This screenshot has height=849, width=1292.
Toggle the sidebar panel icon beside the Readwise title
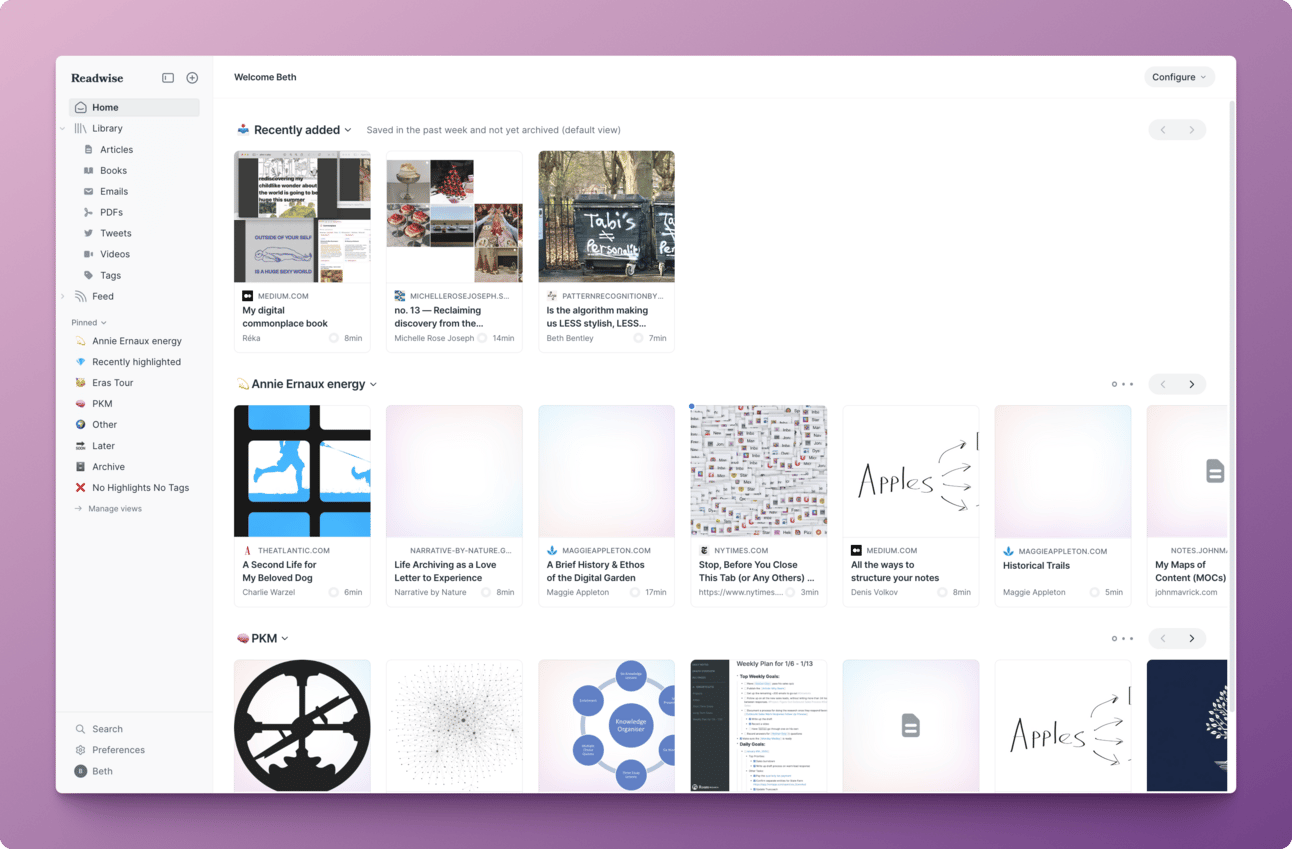(168, 78)
